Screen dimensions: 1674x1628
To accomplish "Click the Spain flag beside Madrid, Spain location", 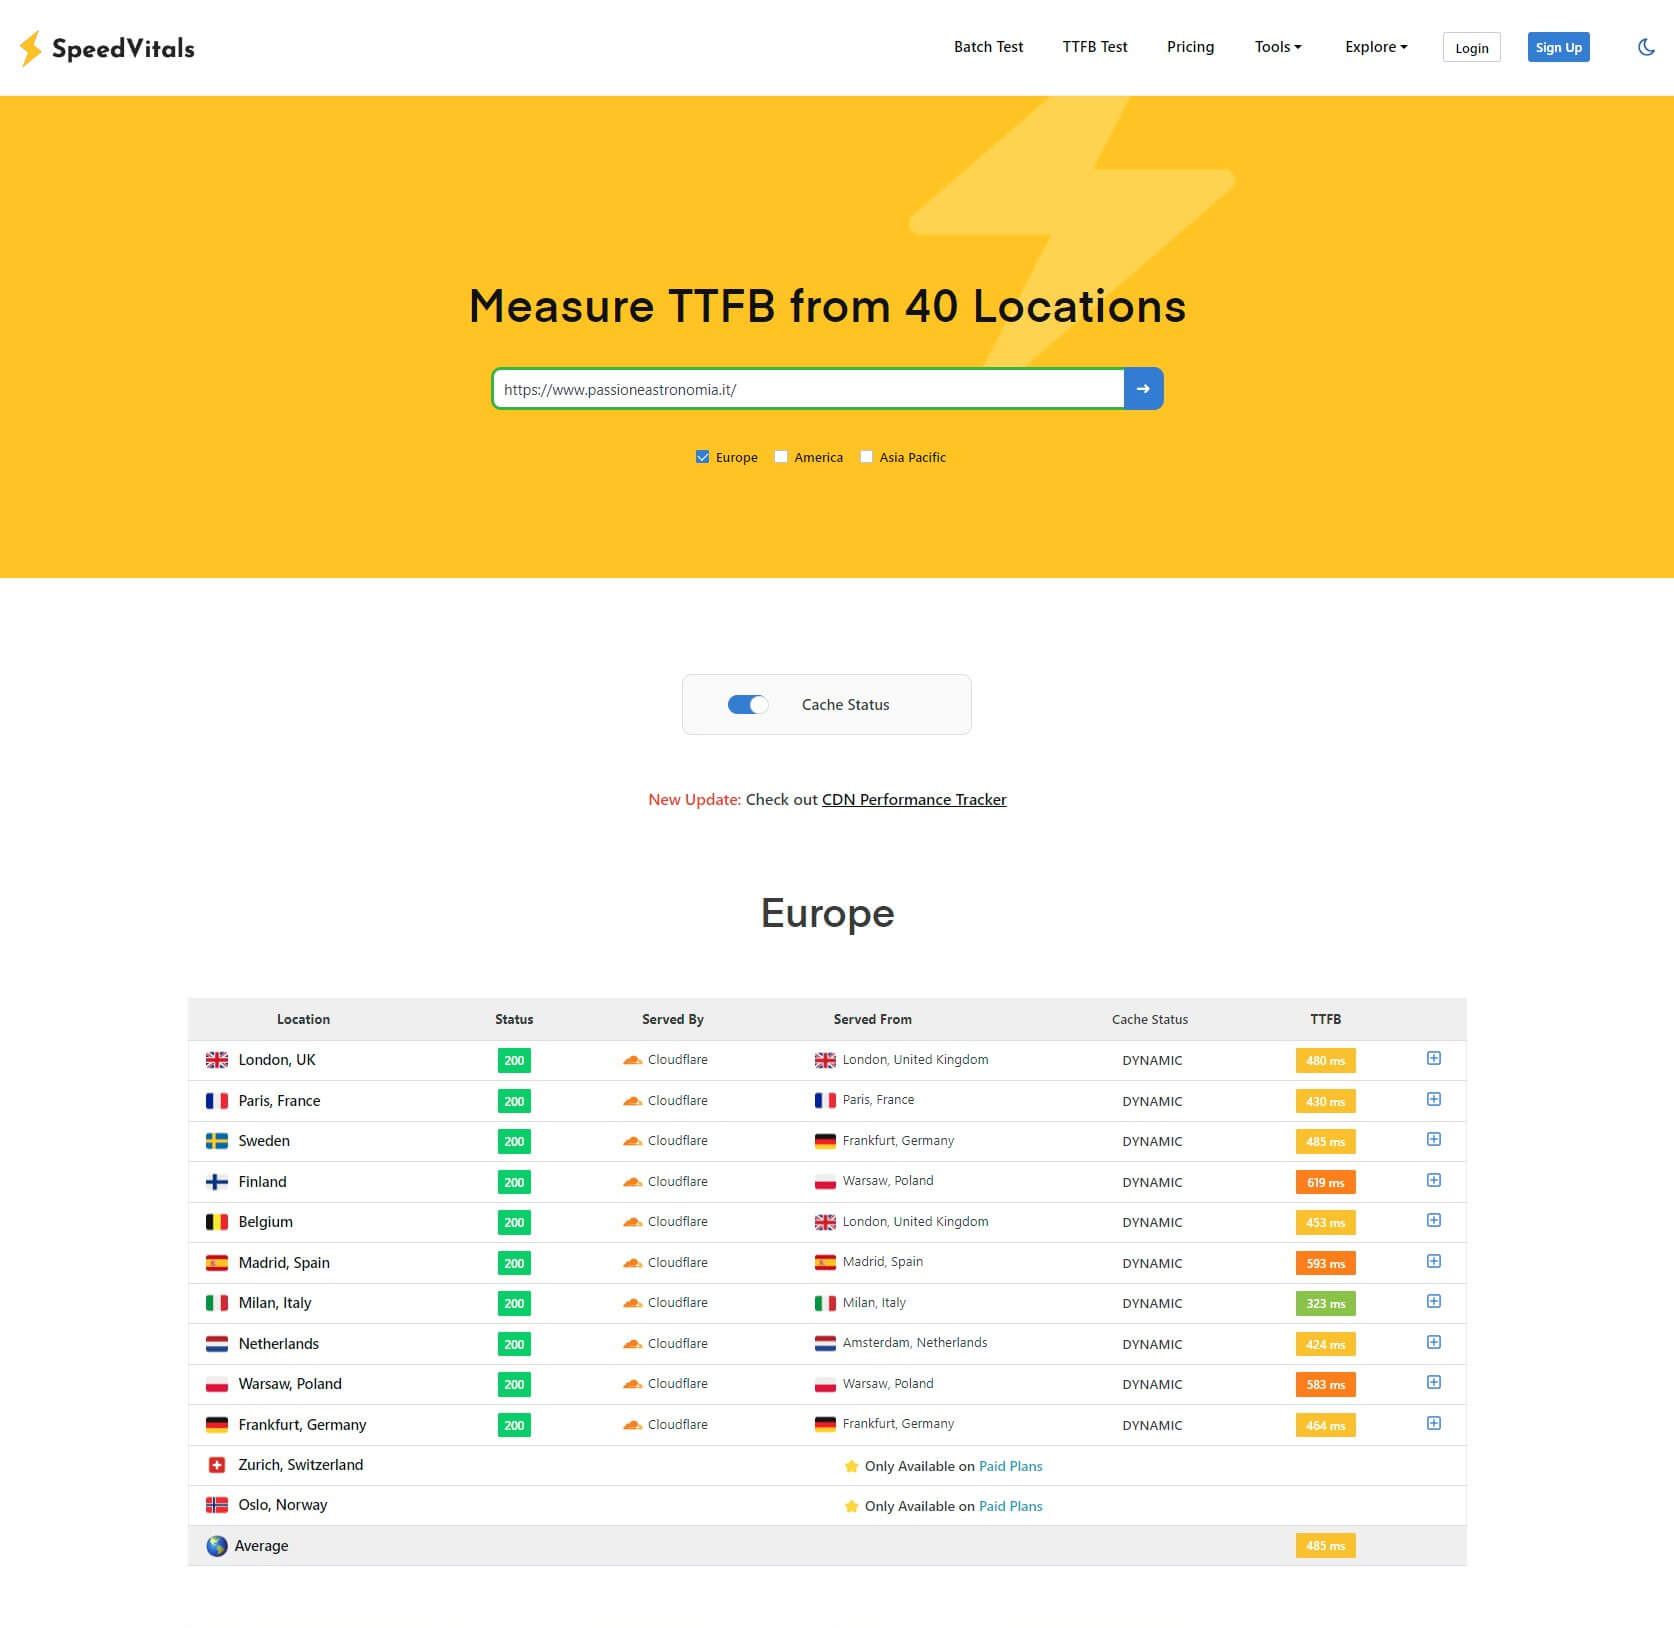I will (x=217, y=1263).
